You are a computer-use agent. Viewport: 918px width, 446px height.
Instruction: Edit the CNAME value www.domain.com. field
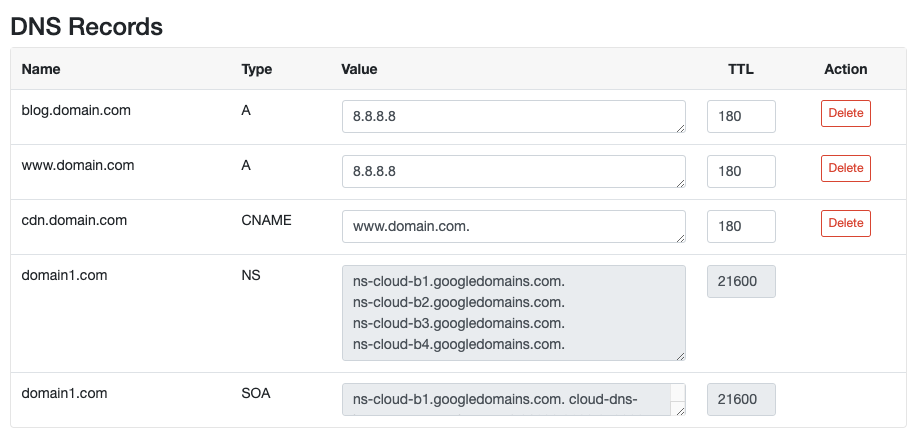pos(513,227)
